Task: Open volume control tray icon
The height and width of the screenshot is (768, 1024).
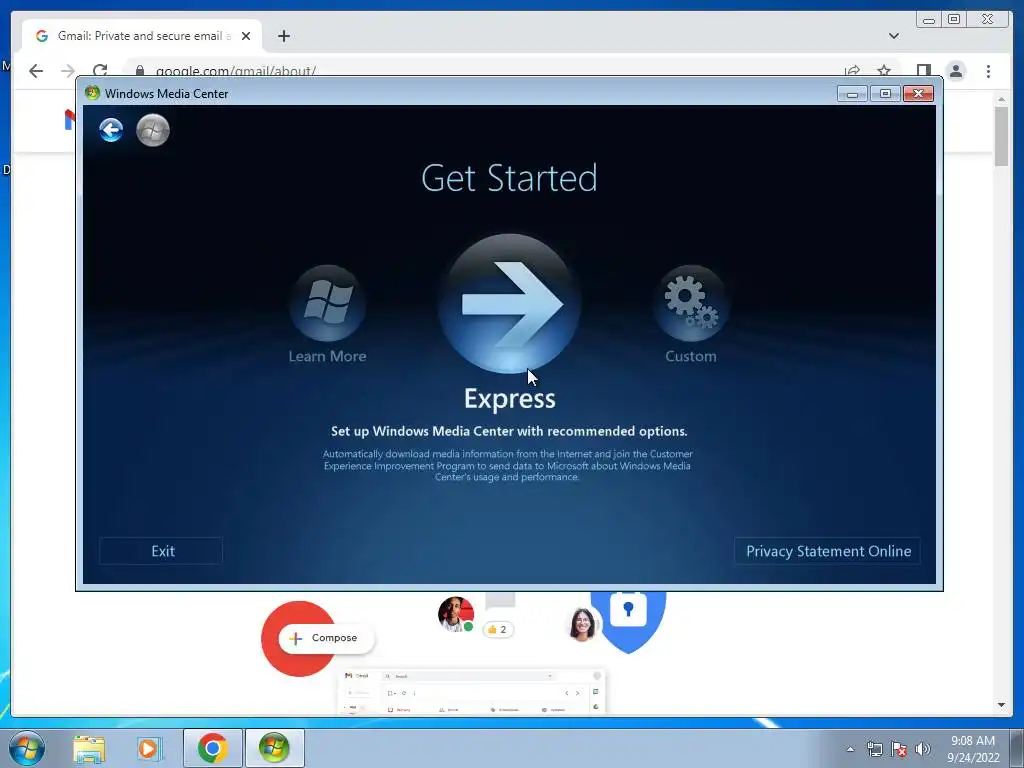Action: pyautogui.click(x=923, y=749)
